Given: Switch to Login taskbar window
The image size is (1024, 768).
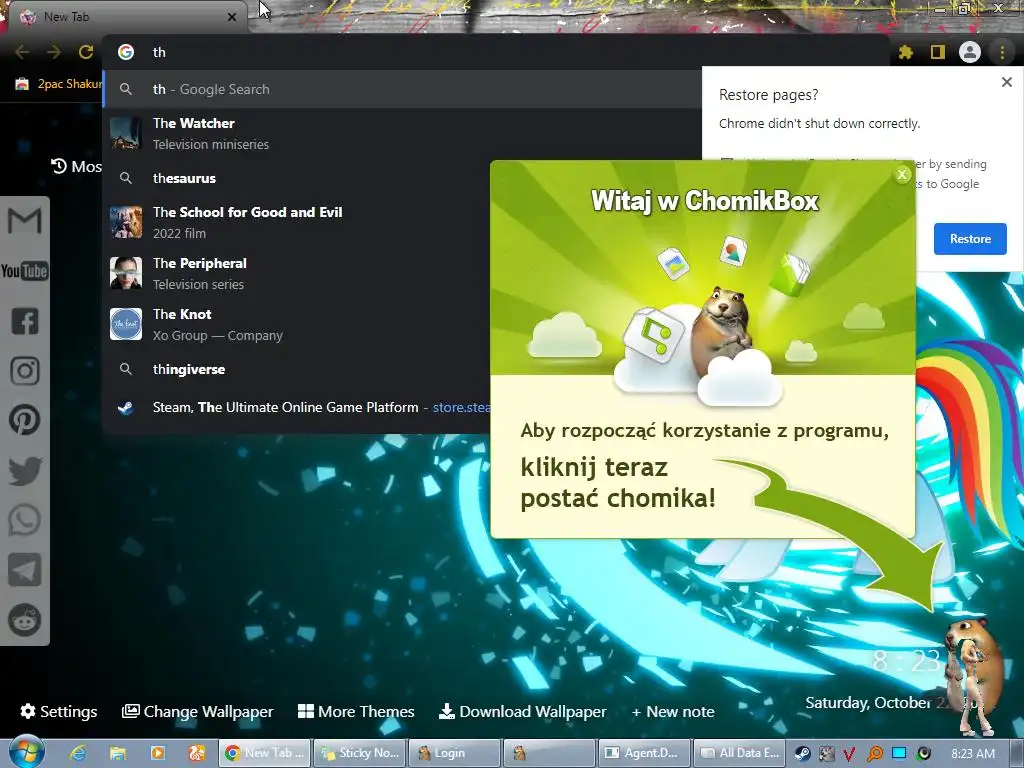Looking at the screenshot, I should pos(455,753).
